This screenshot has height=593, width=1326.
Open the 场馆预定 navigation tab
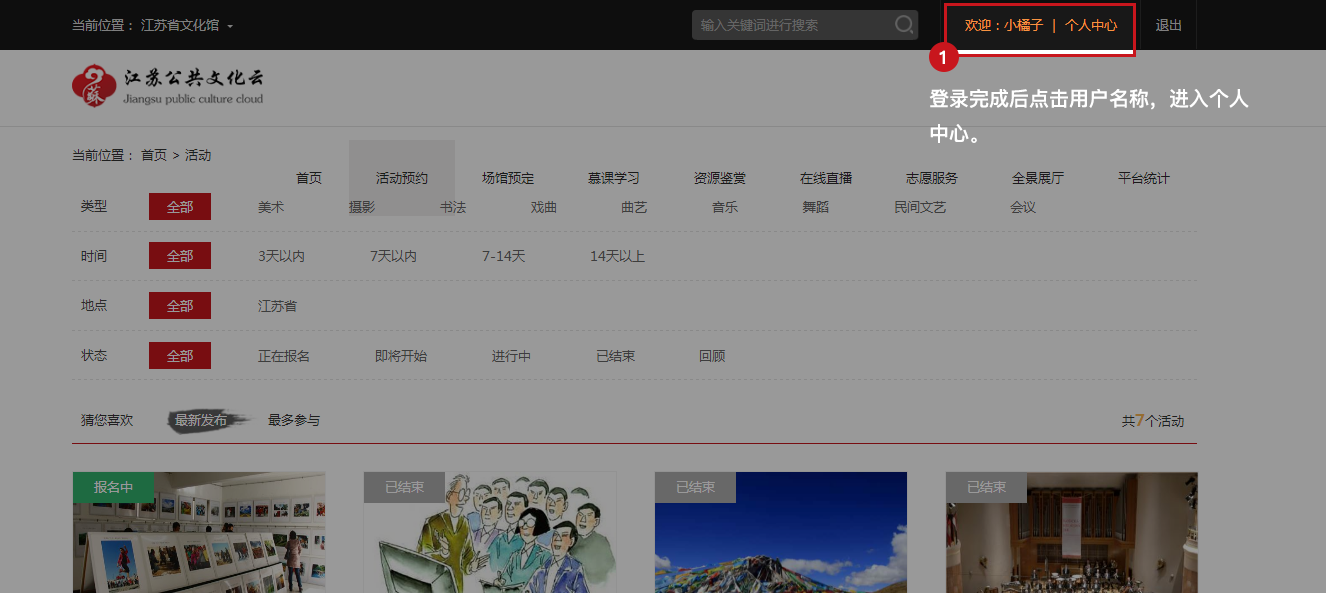(508, 178)
